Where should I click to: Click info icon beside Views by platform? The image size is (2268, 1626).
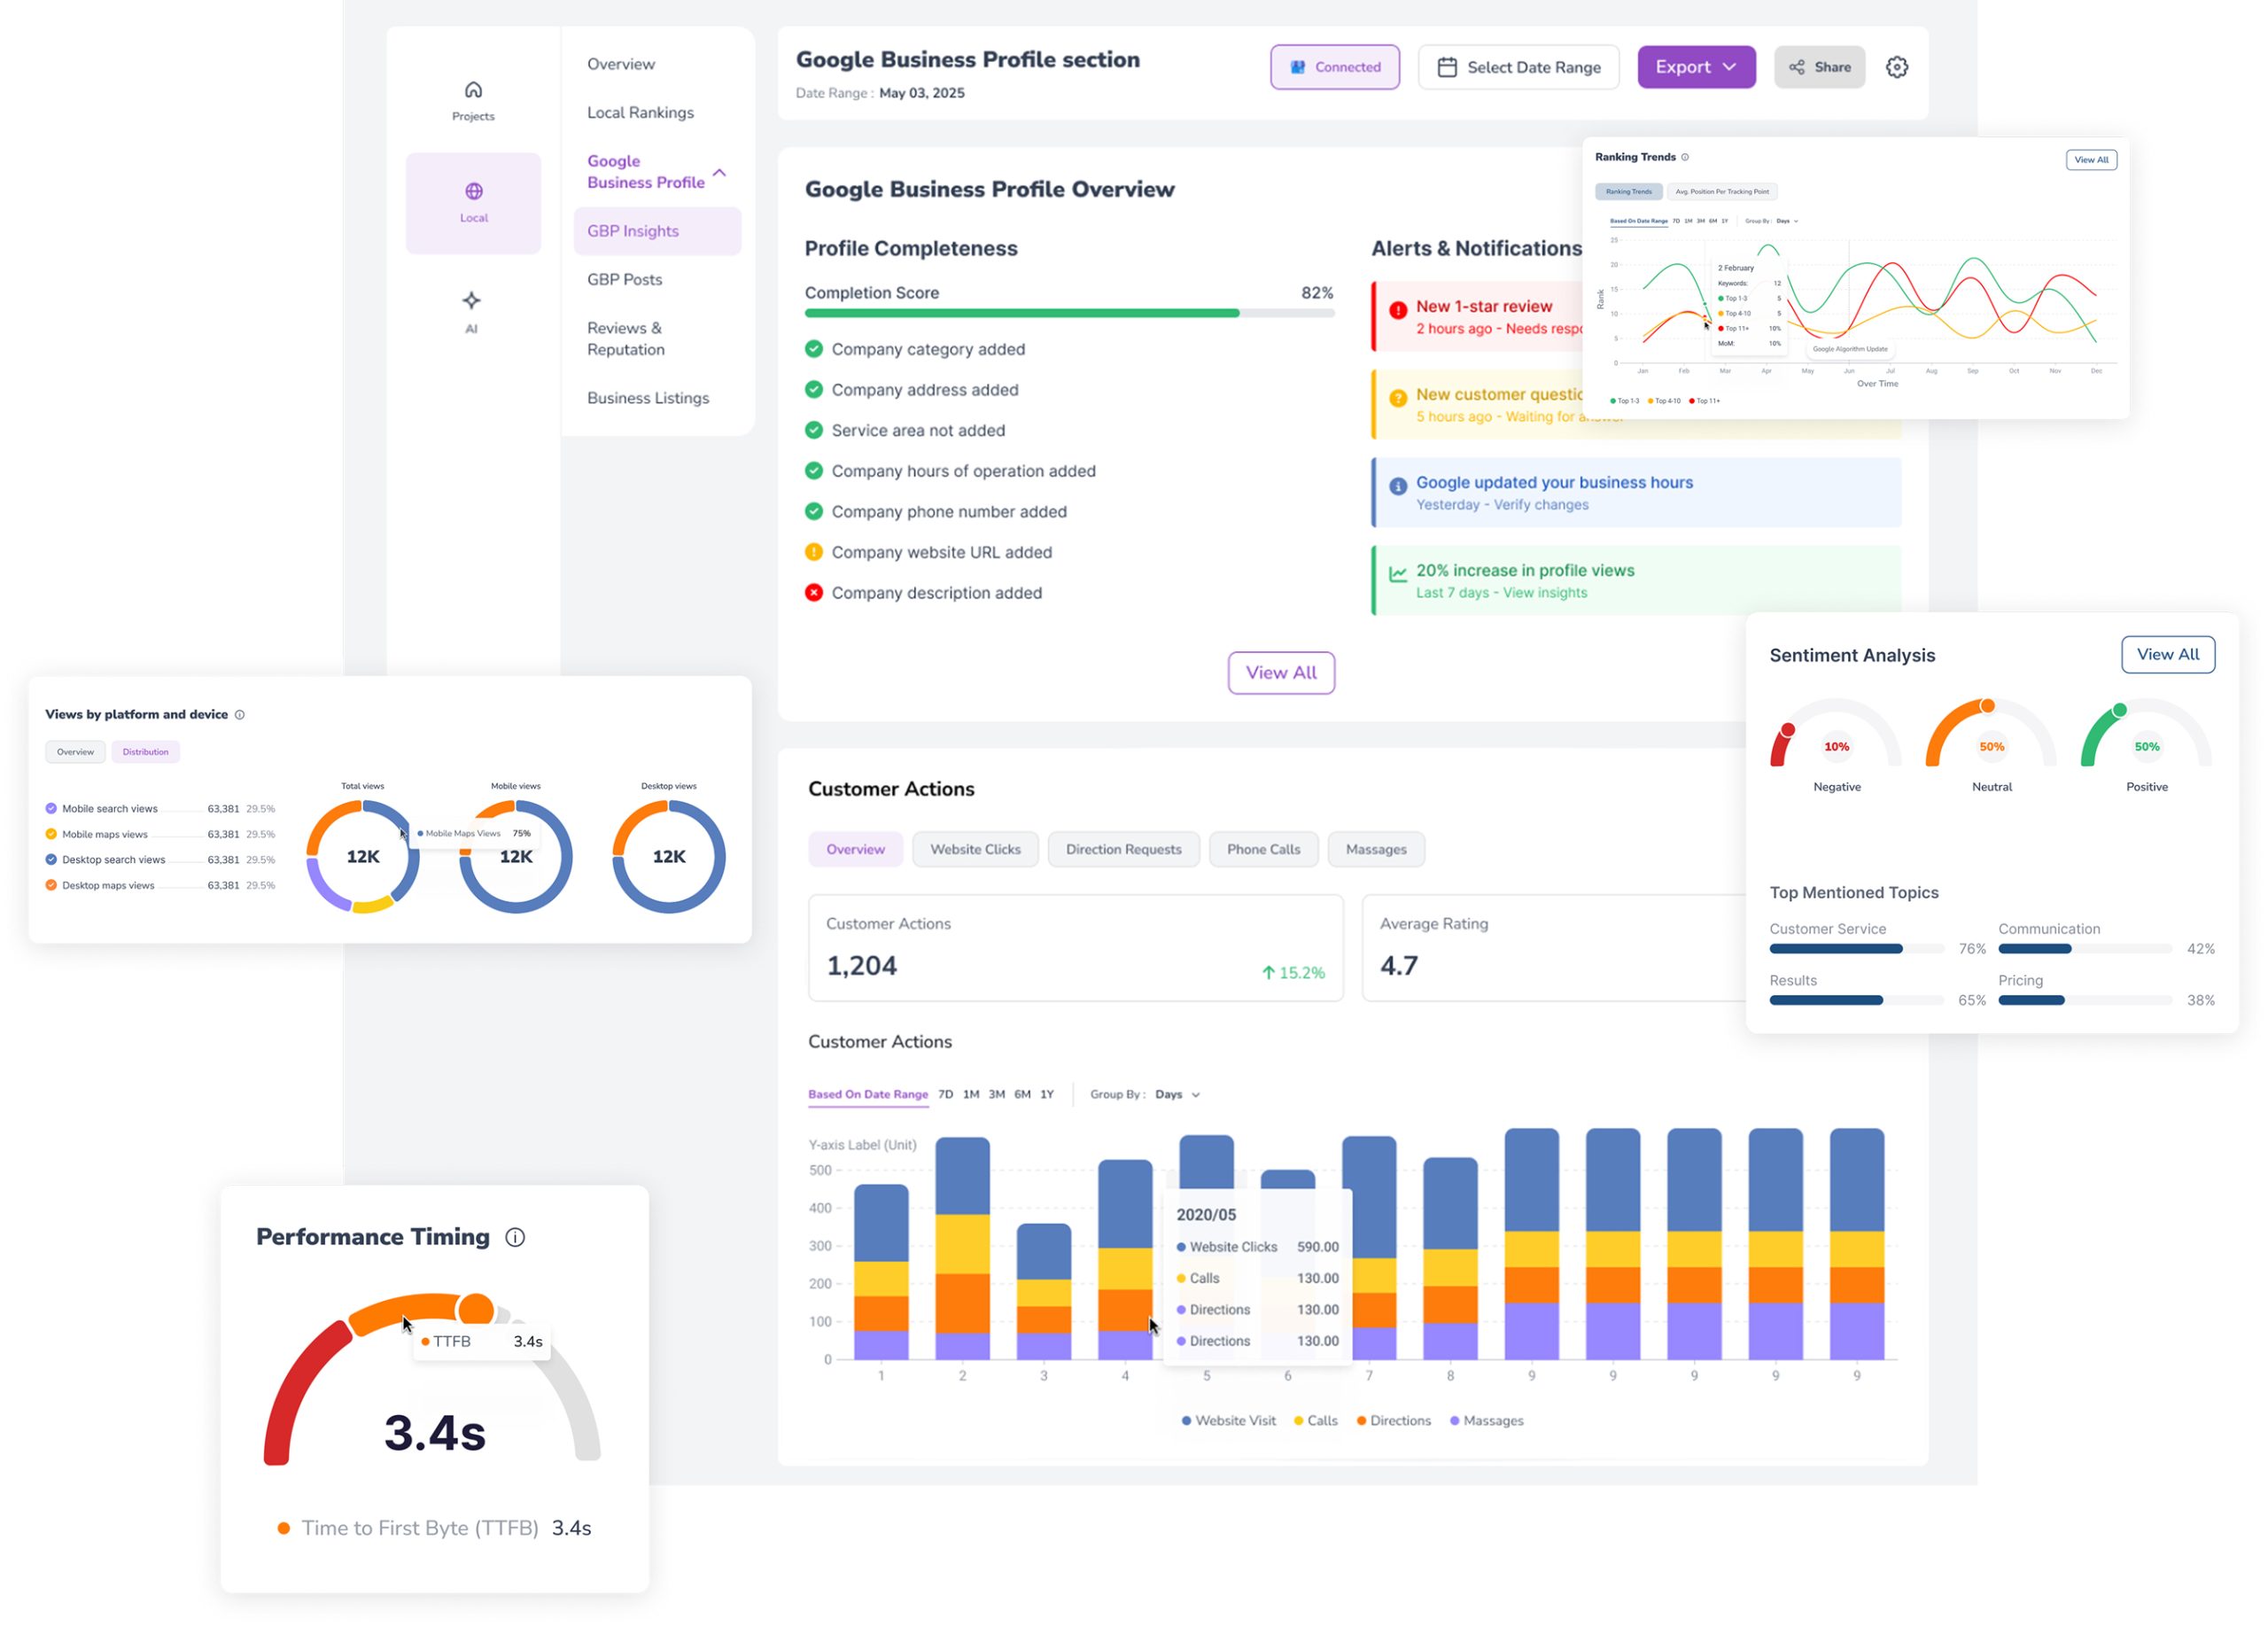click(x=239, y=714)
